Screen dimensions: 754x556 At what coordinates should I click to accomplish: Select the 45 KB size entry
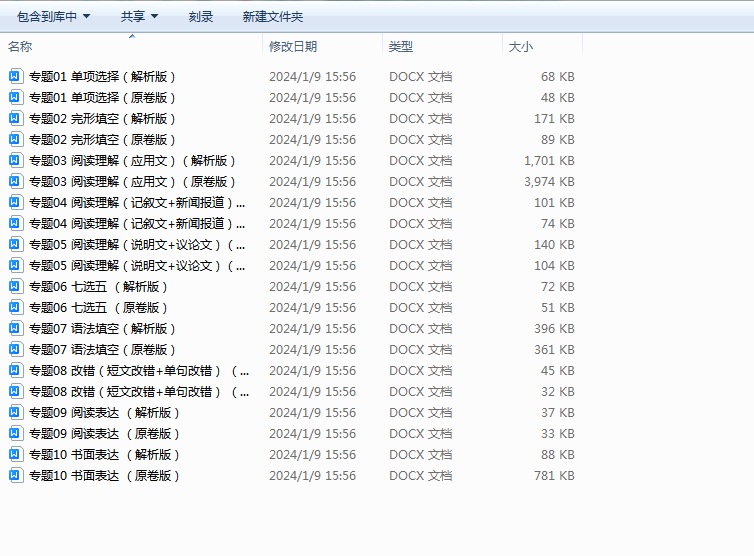(x=558, y=370)
